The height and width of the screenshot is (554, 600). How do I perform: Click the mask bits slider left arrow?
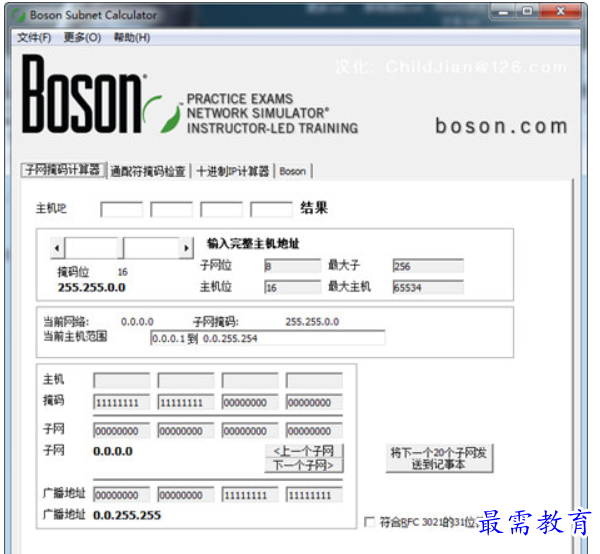pos(57,248)
